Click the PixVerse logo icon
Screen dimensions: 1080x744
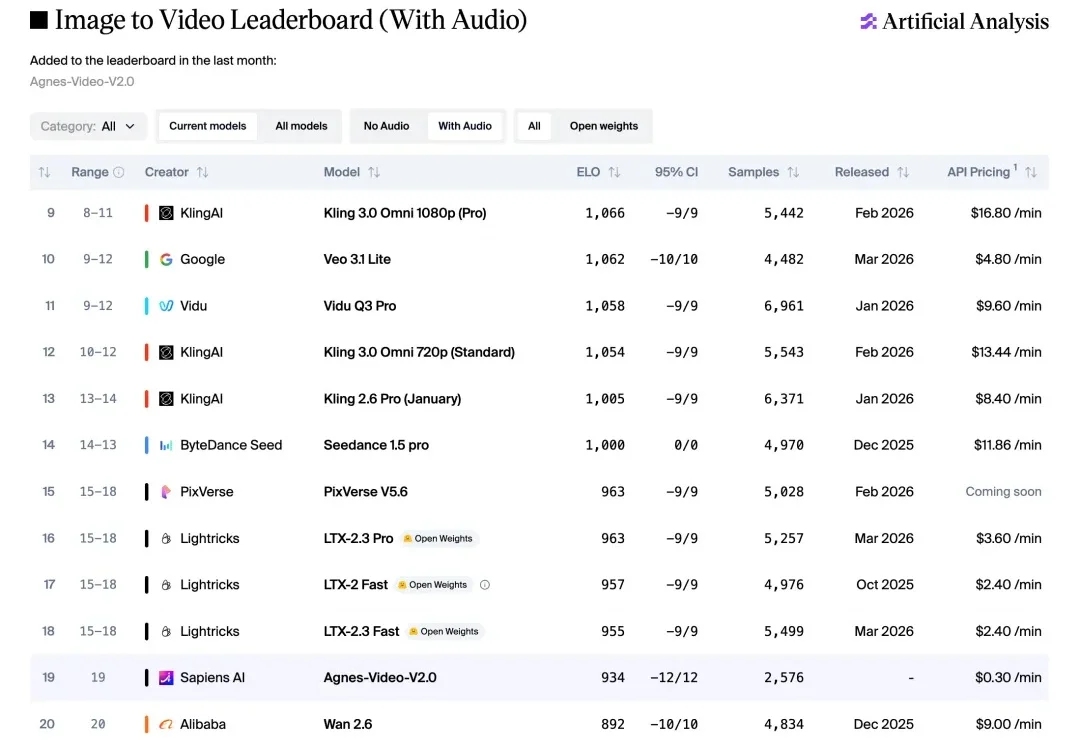click(x=166, y=492)
